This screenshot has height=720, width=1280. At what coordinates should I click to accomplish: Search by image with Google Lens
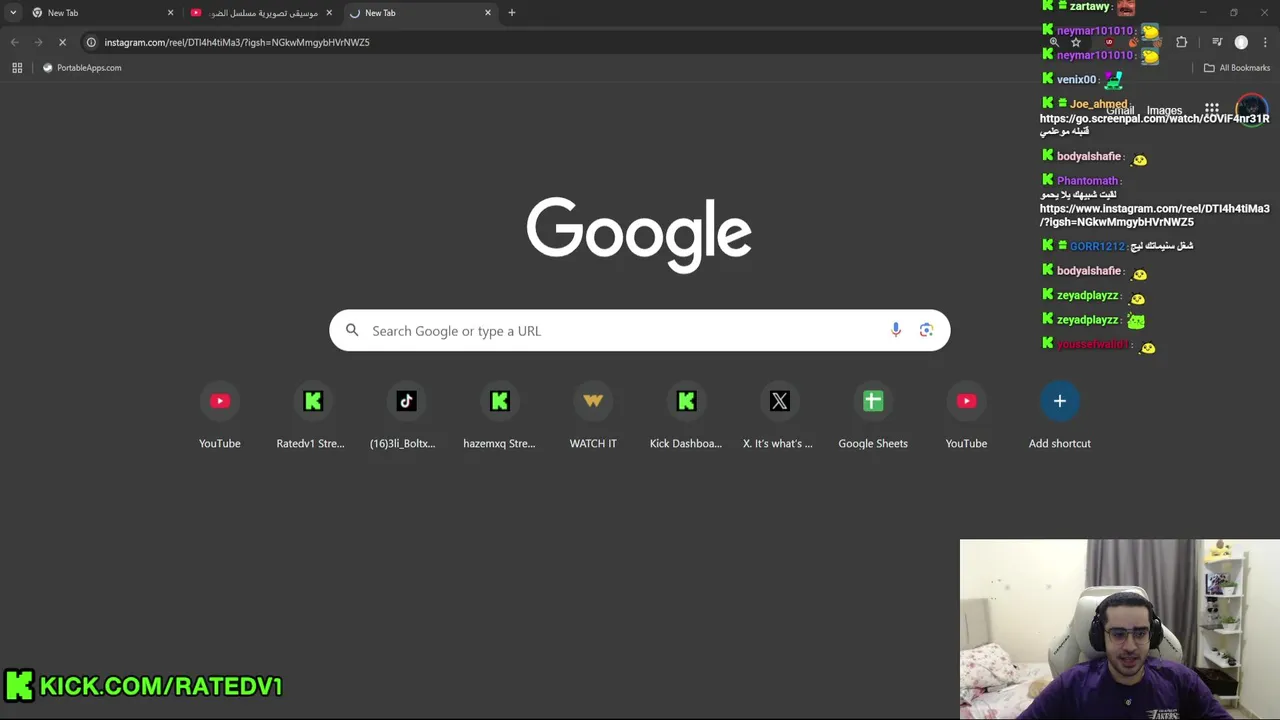tap(926, 330)
